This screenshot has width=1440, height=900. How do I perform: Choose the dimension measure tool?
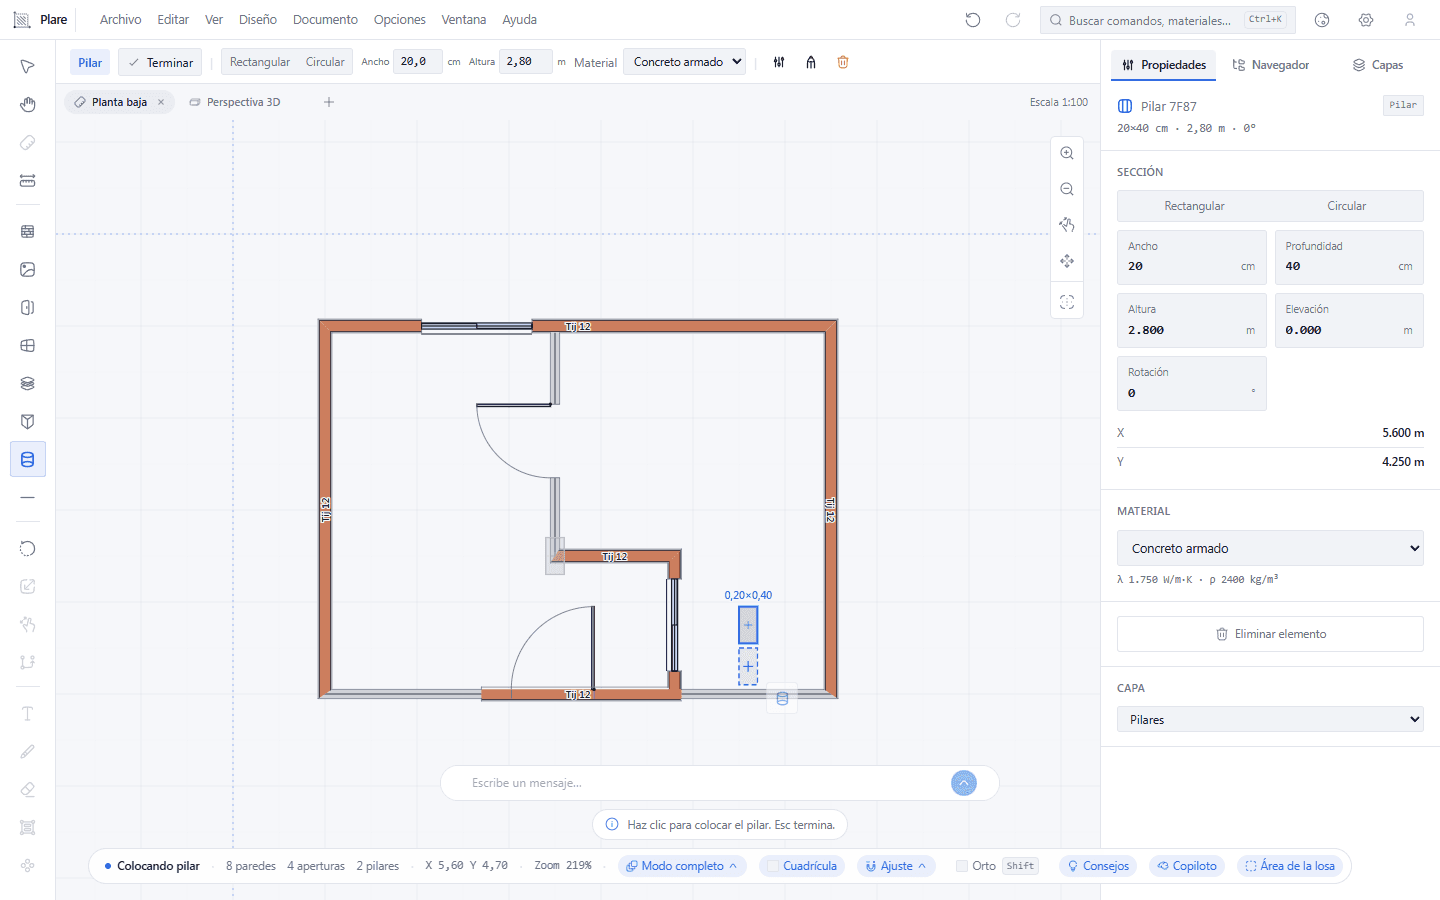(x=27, y=181)
